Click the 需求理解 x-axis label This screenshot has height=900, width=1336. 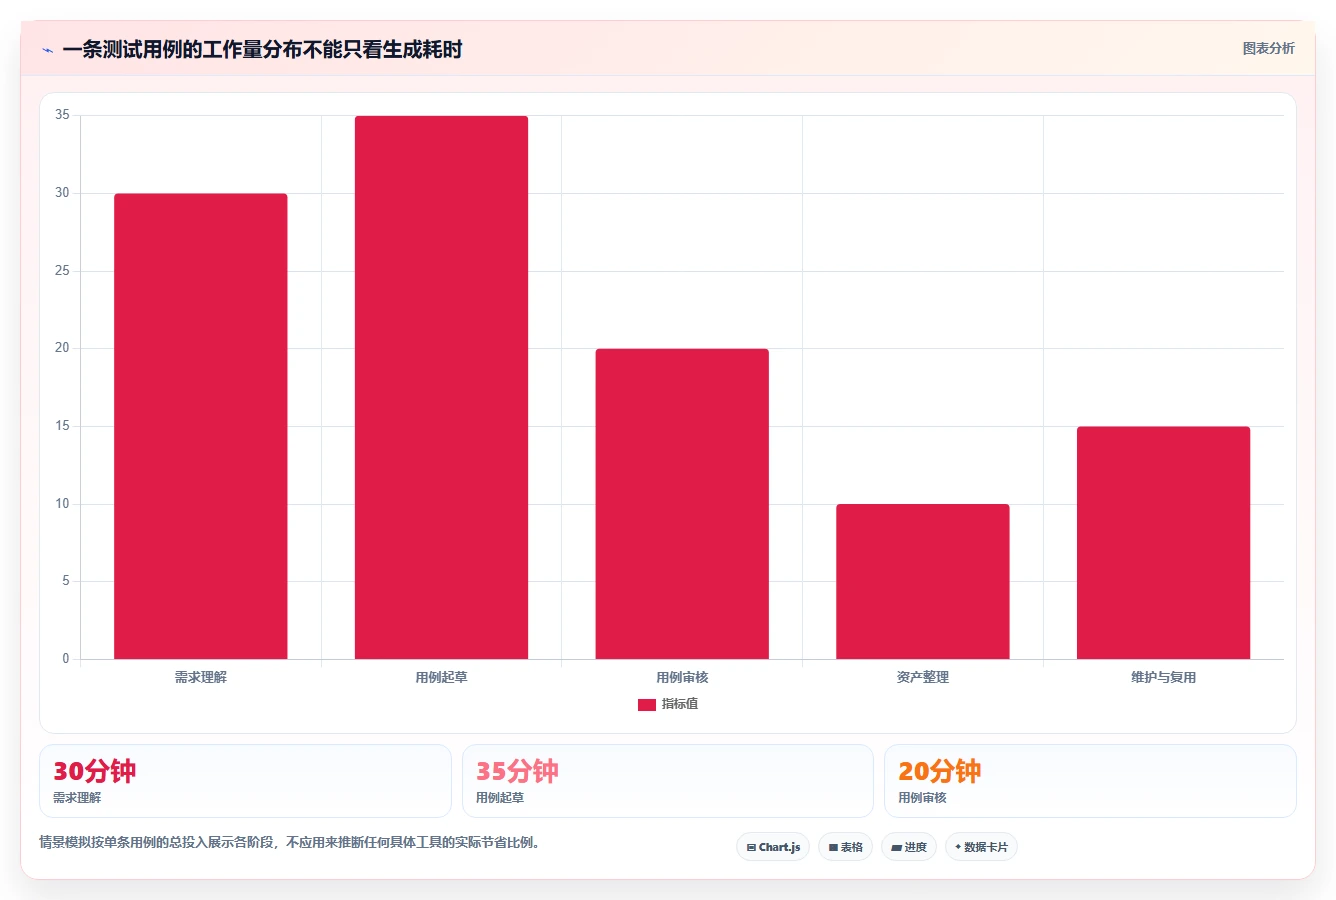200,677
